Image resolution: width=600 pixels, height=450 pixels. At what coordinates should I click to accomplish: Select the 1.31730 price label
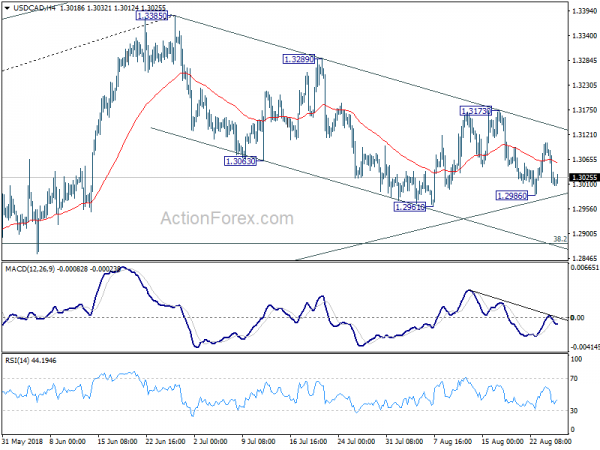pos(475,111)
